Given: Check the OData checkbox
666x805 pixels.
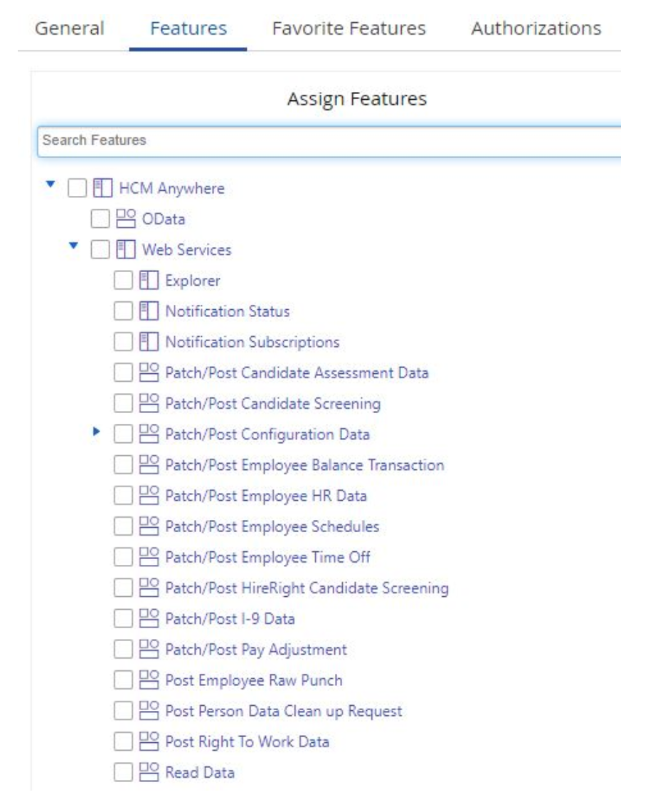Looking at the screenshot, I should tap(100, 219).
